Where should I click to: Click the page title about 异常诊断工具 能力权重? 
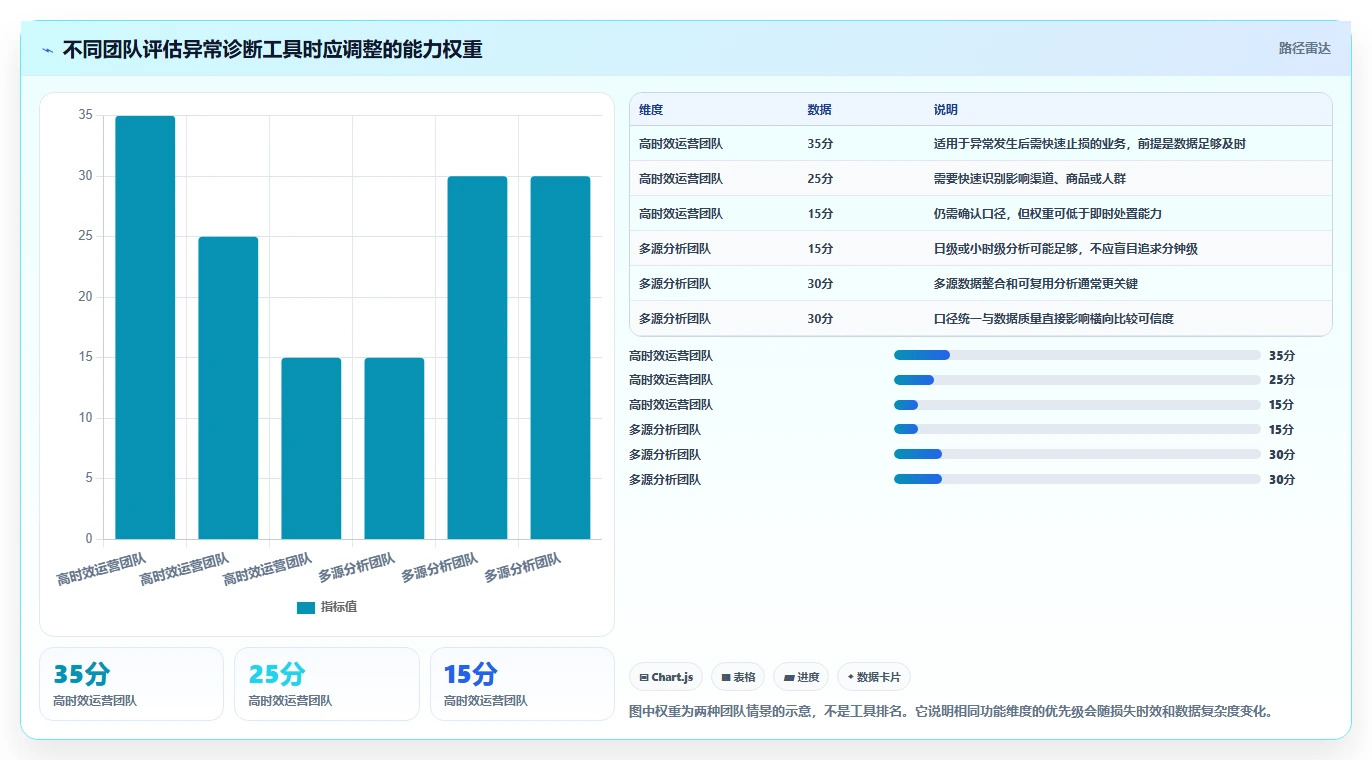(x=272, y=49)
